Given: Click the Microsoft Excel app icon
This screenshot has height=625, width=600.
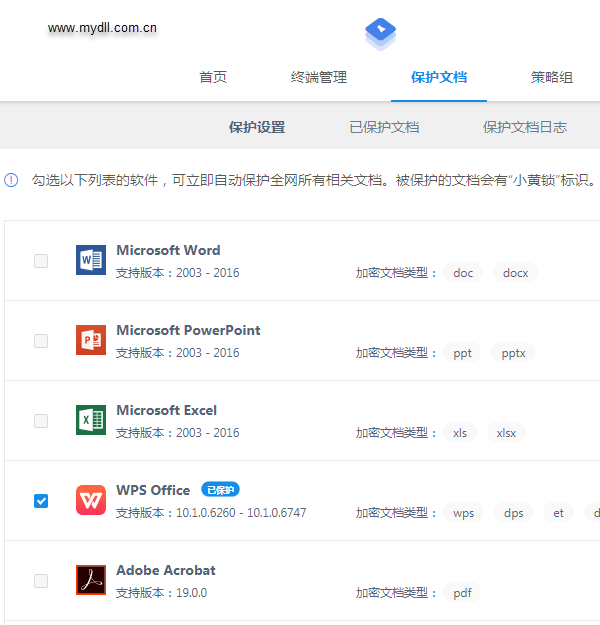Looking at the screenshot, I should click(x=91, y=420).
